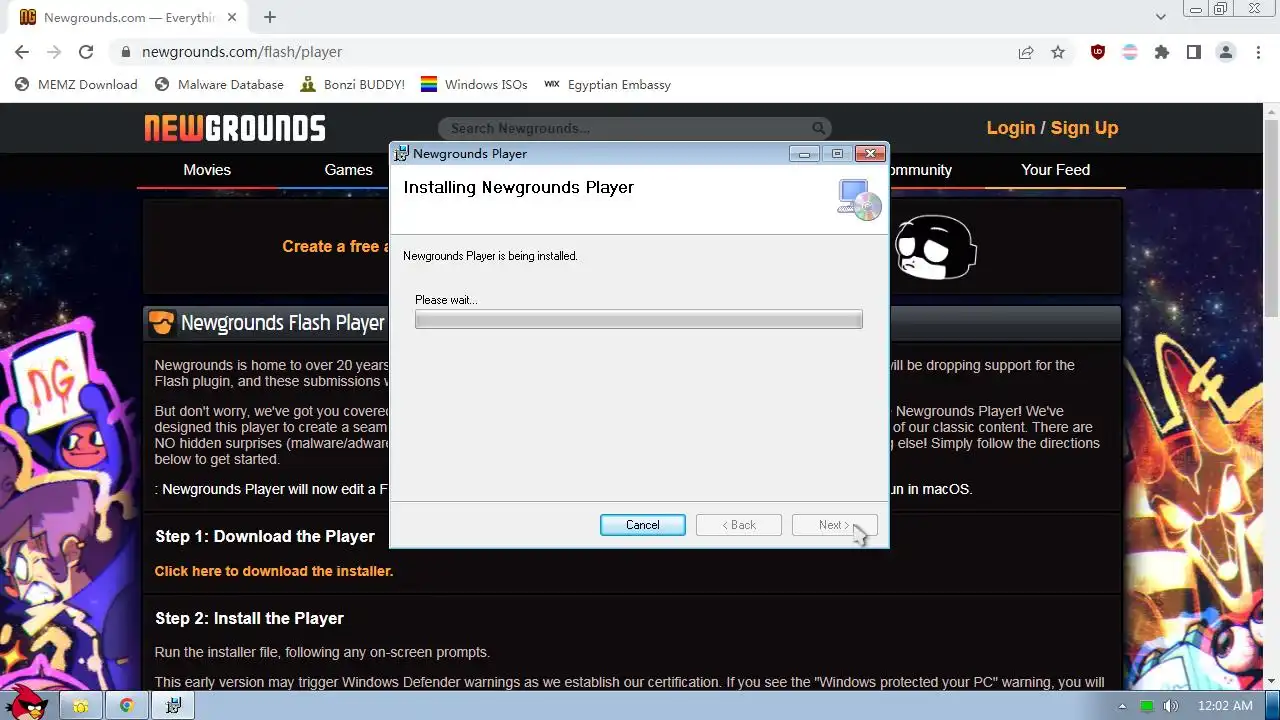Click the volume speaker tray icon
Screen dimensions: 1280x720
click(1171, 706)
